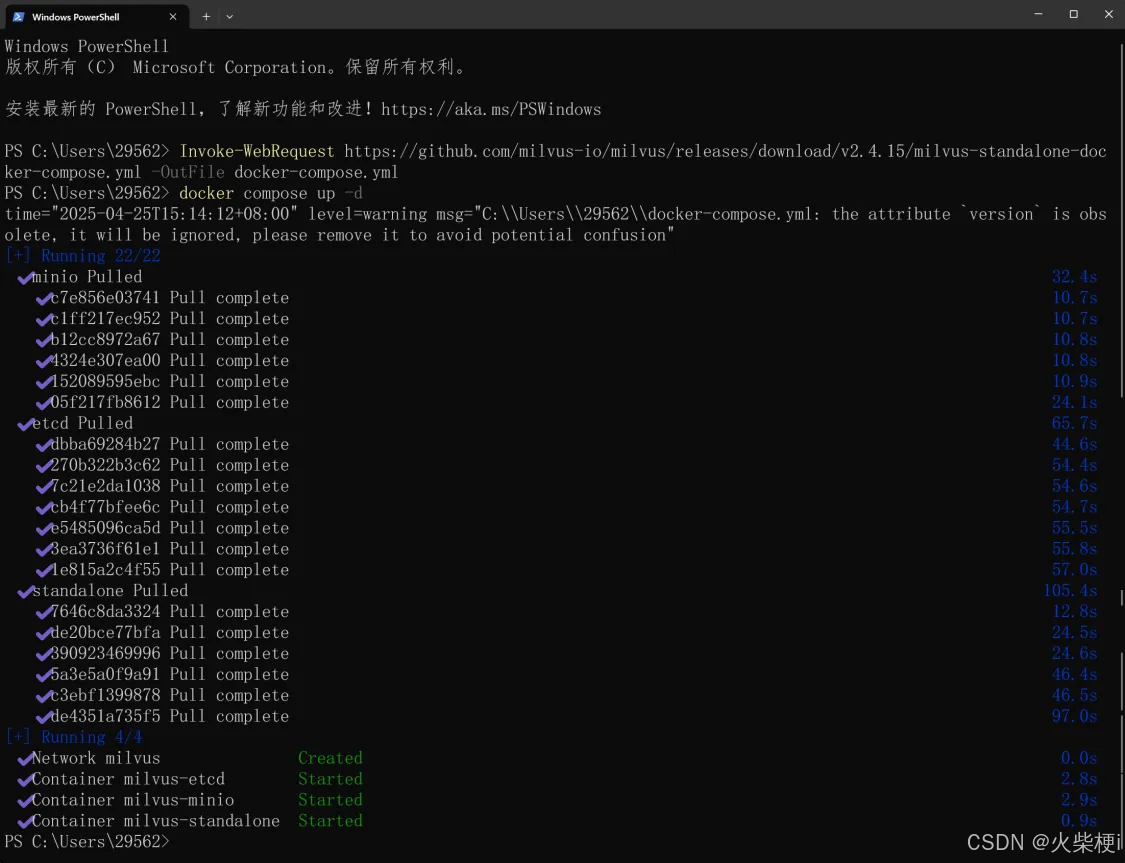Image resolution: width=1125 pixels, height=863 pixels.
Task: Click the 7c21e2da1038 Pull complete line
Action: [x=162, y=486]
